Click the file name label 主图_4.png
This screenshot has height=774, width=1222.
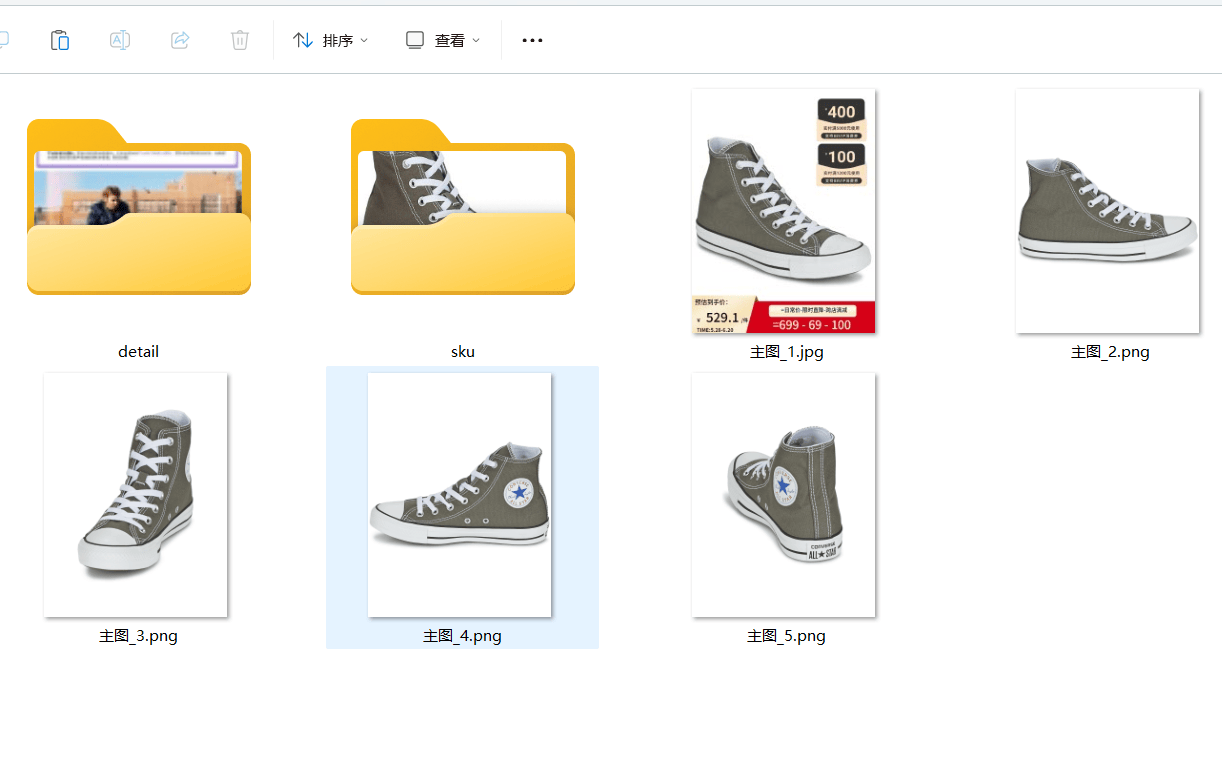click(462, 636)
